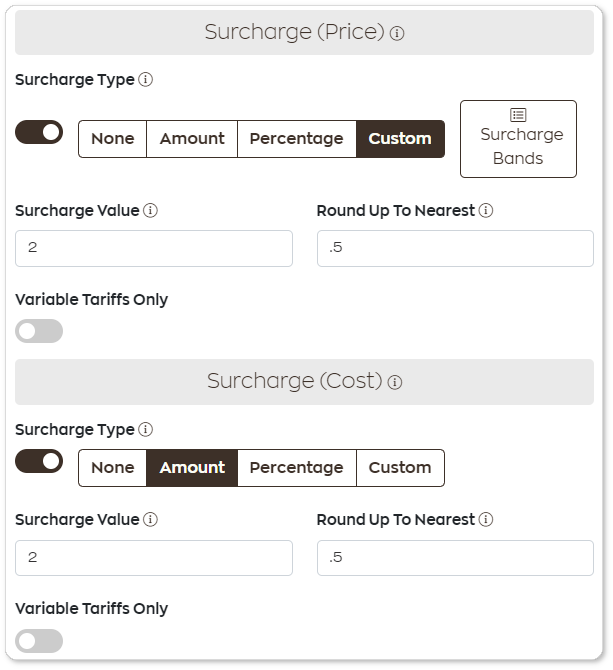Click the Cost Round Up To Nearest field
Screen dimensions: 613x670
tap(455, 558)
